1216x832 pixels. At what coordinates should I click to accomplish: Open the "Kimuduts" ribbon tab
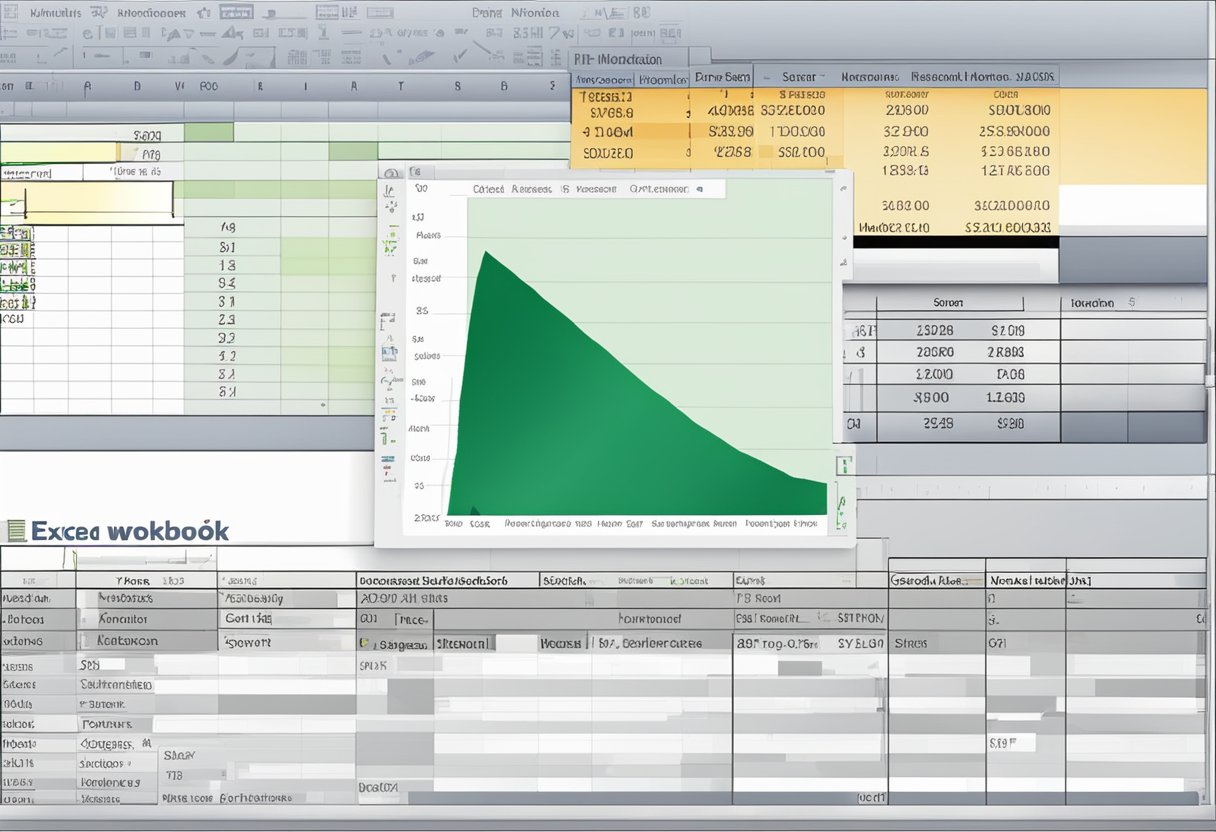[56, 14]
